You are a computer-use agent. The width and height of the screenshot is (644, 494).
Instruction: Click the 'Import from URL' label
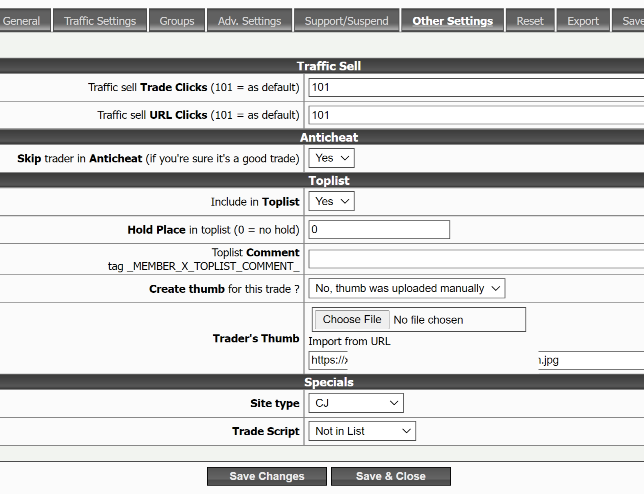pyautogui.click(x=350, y=341)
